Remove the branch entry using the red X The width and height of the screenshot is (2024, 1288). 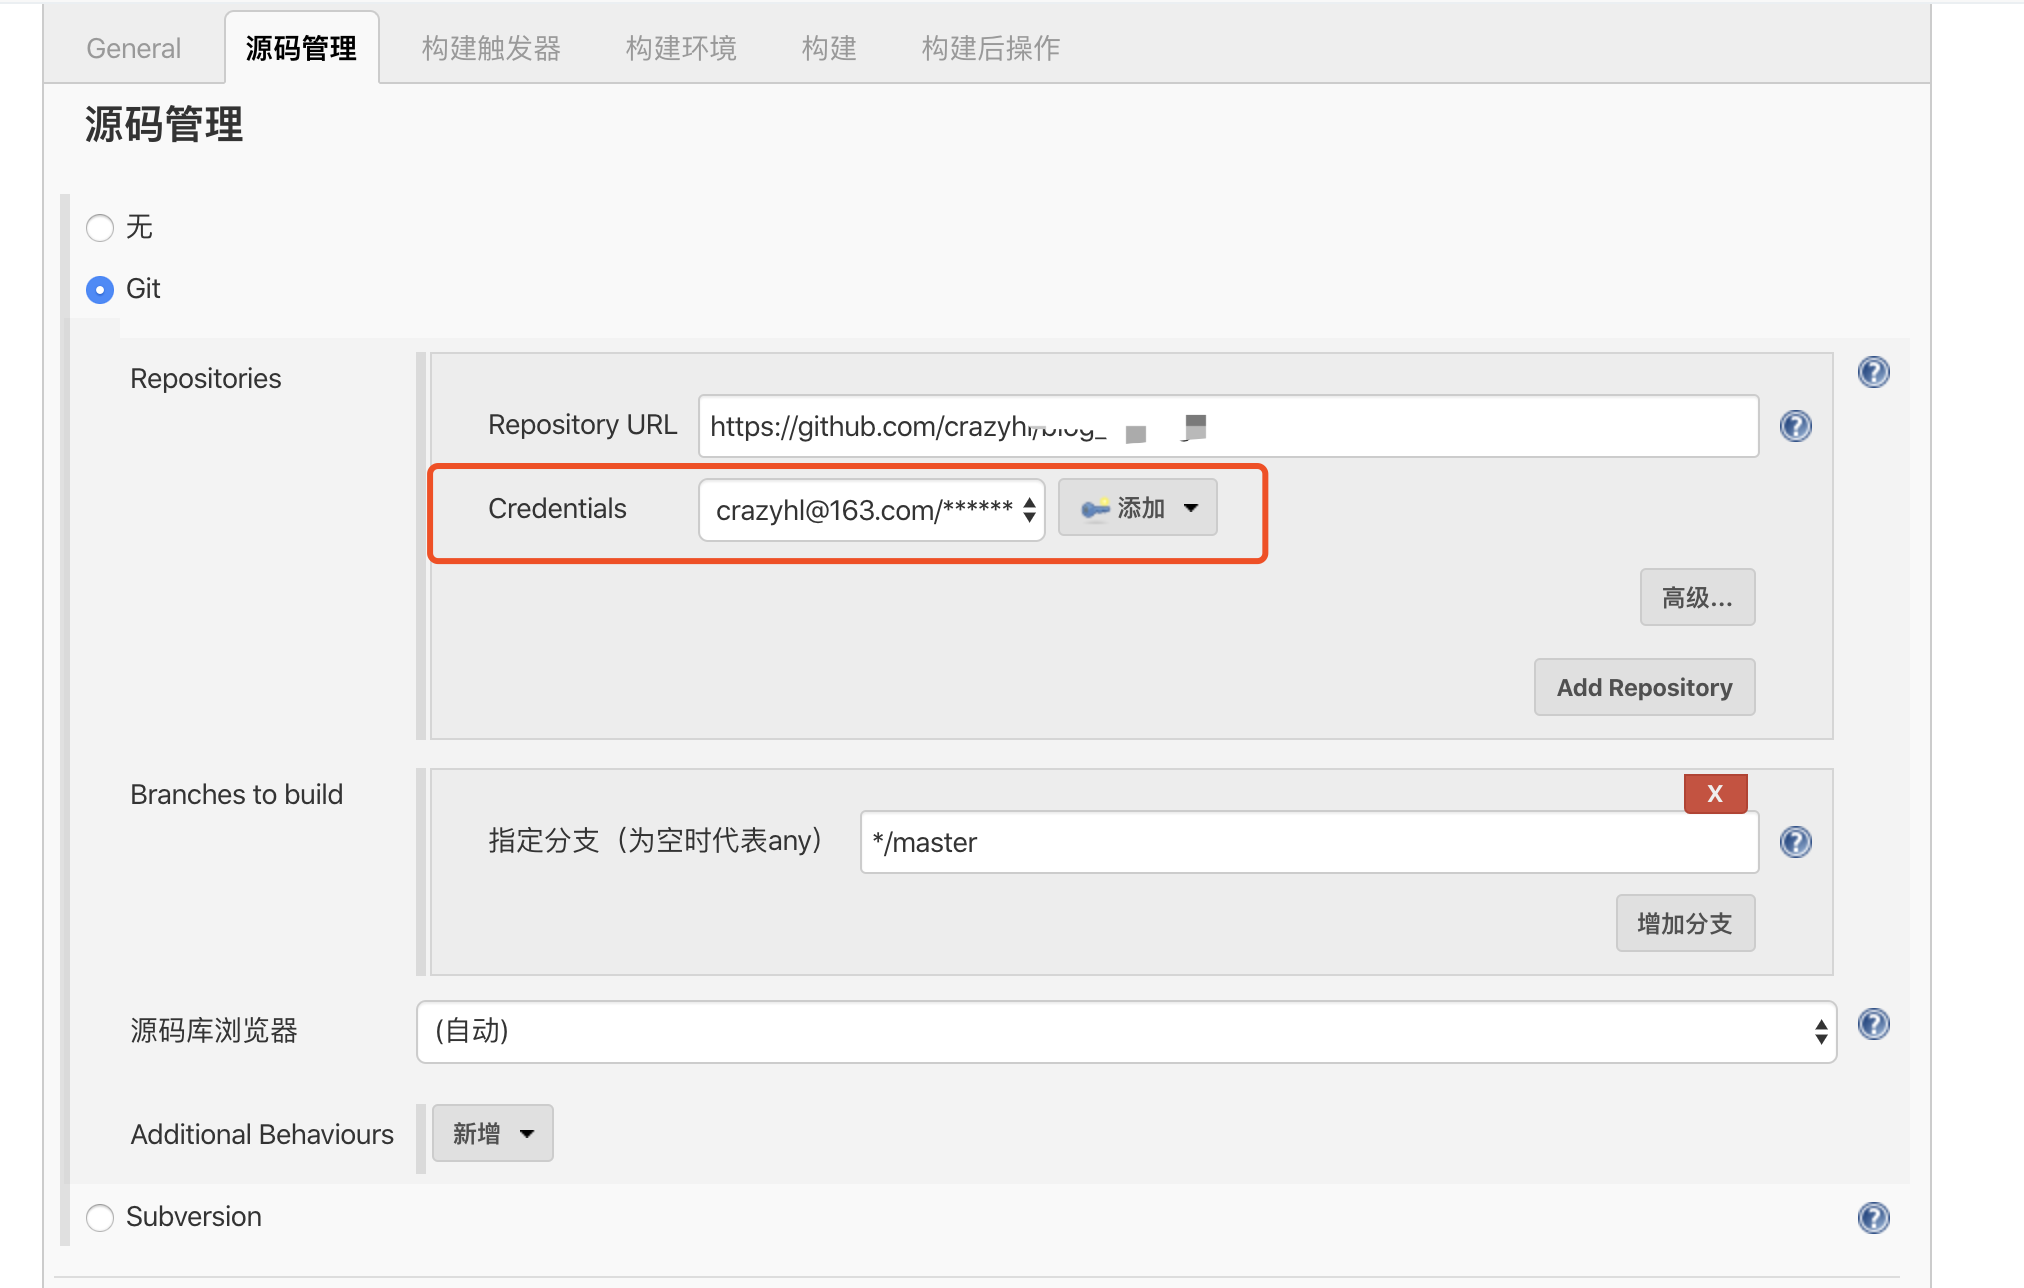1715,793
